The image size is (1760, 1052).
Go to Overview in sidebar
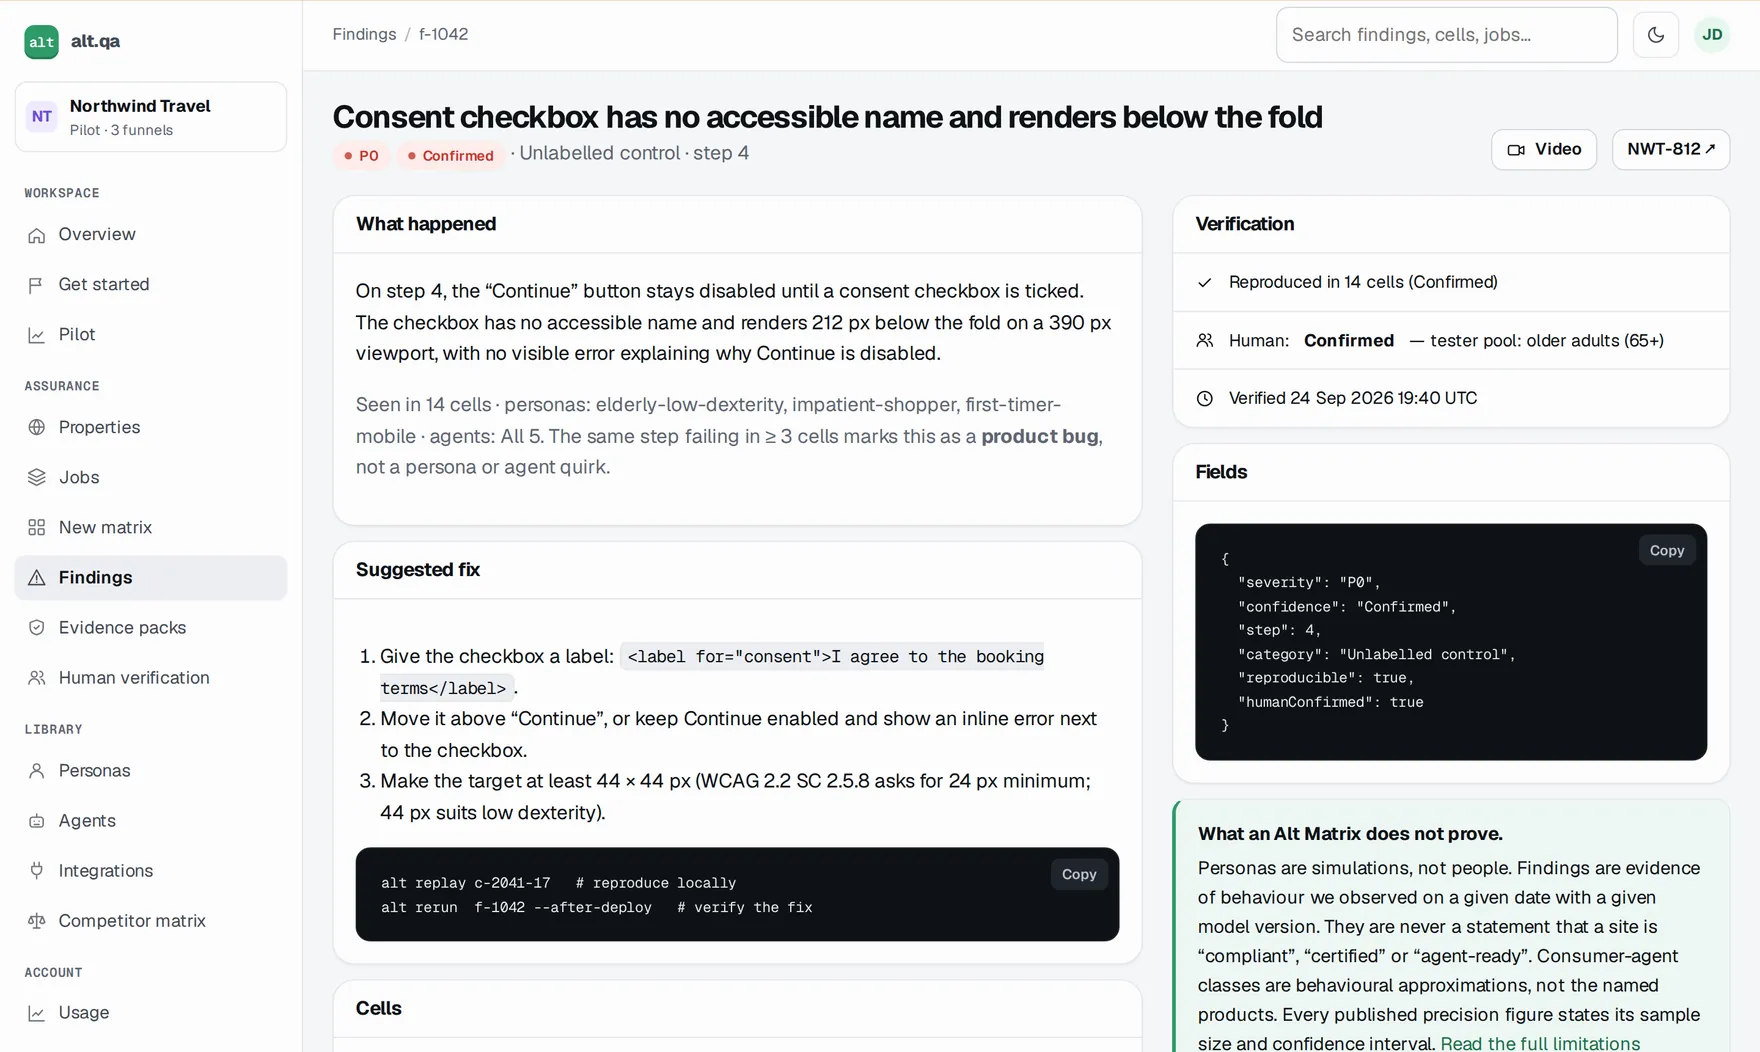pyautogui.click(x=151, y=234)
